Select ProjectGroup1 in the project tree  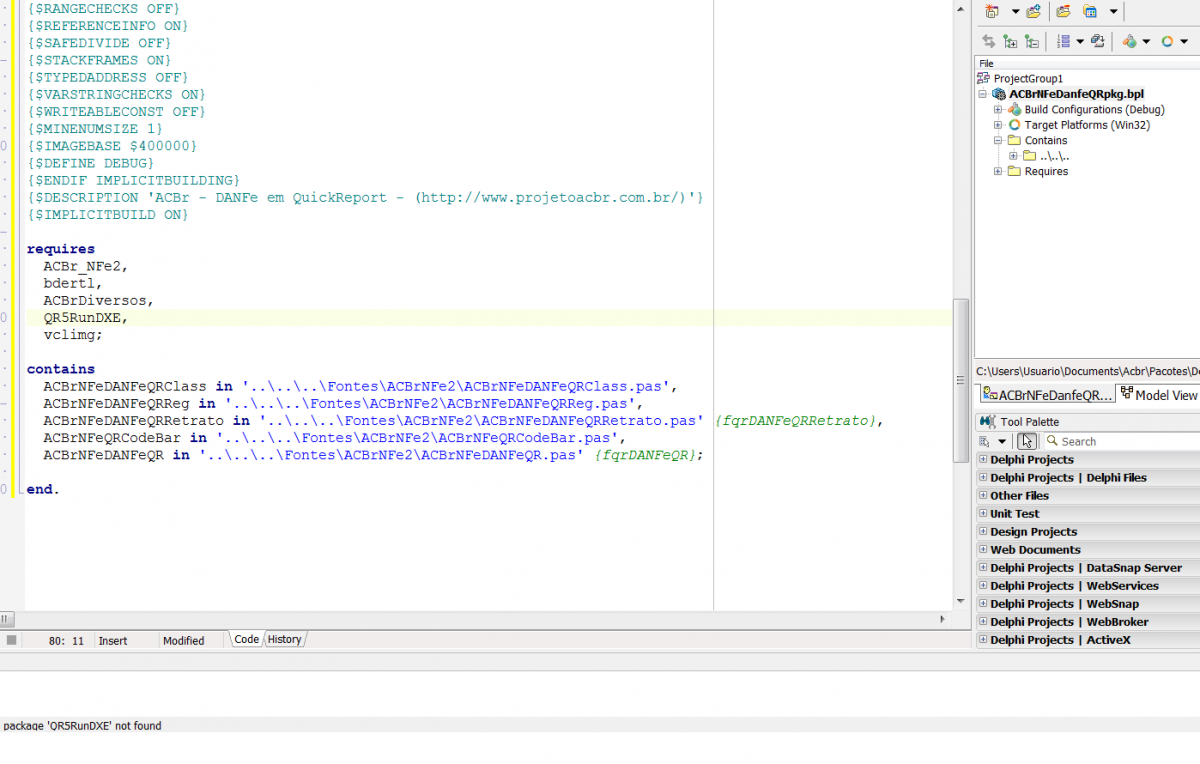click(x=1028, y=78)
